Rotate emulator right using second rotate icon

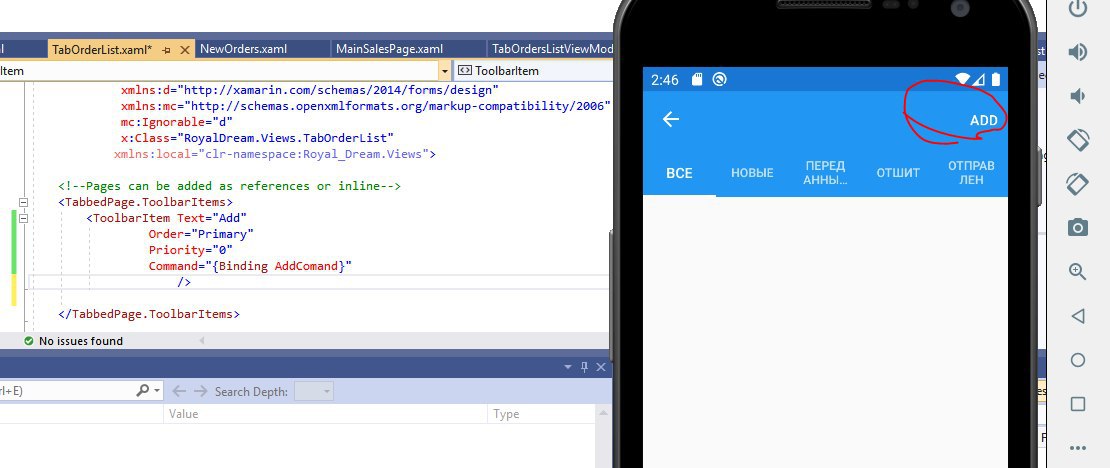pyautogui.click(x=1077, y=183)
